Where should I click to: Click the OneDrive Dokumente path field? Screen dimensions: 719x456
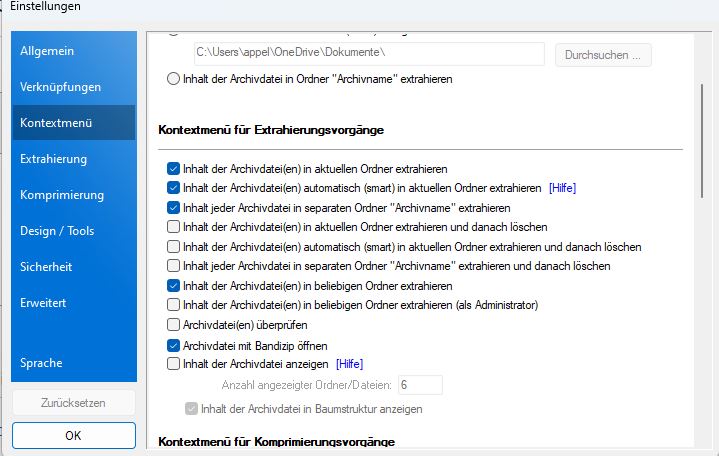coord(369,54)
